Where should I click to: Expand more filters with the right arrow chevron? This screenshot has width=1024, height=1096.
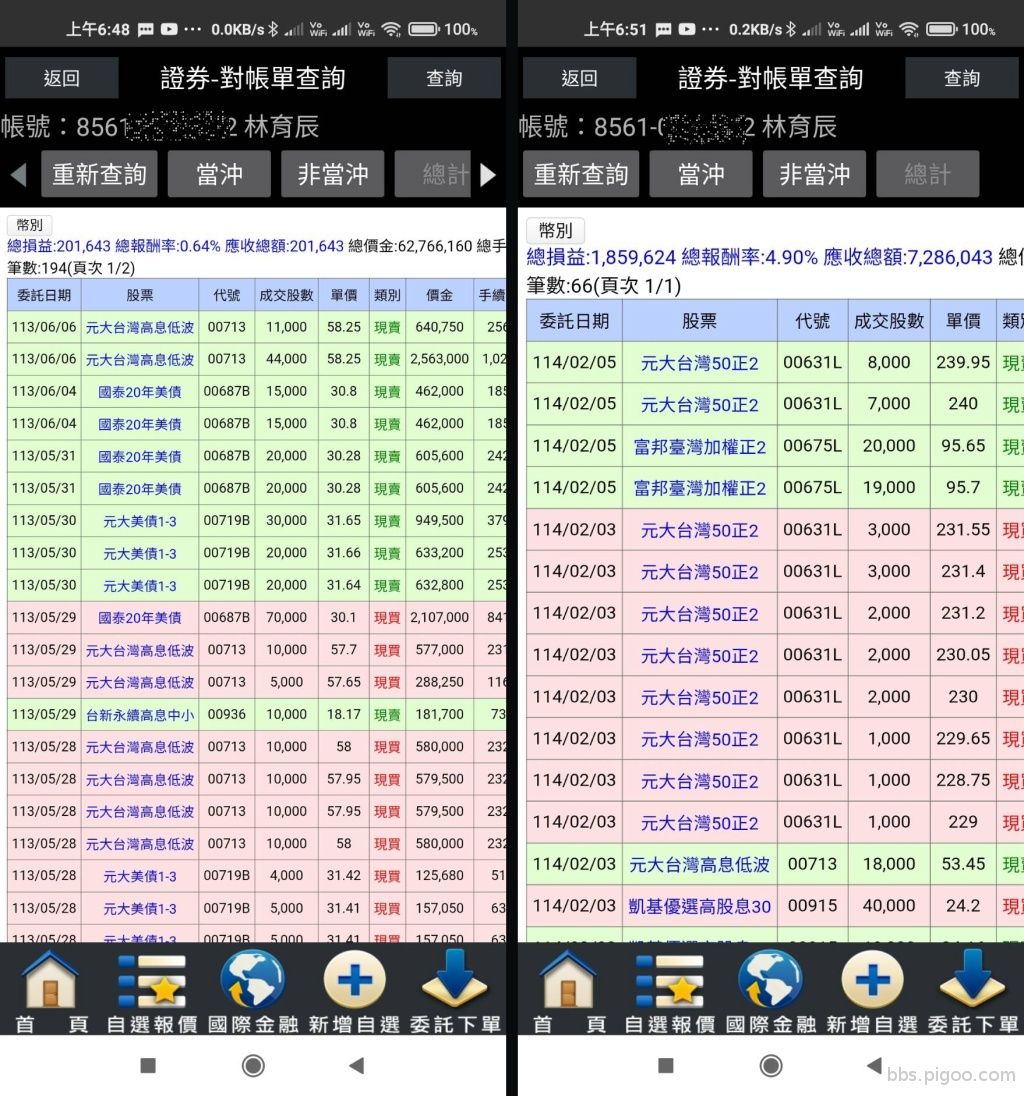pos(489,173)
